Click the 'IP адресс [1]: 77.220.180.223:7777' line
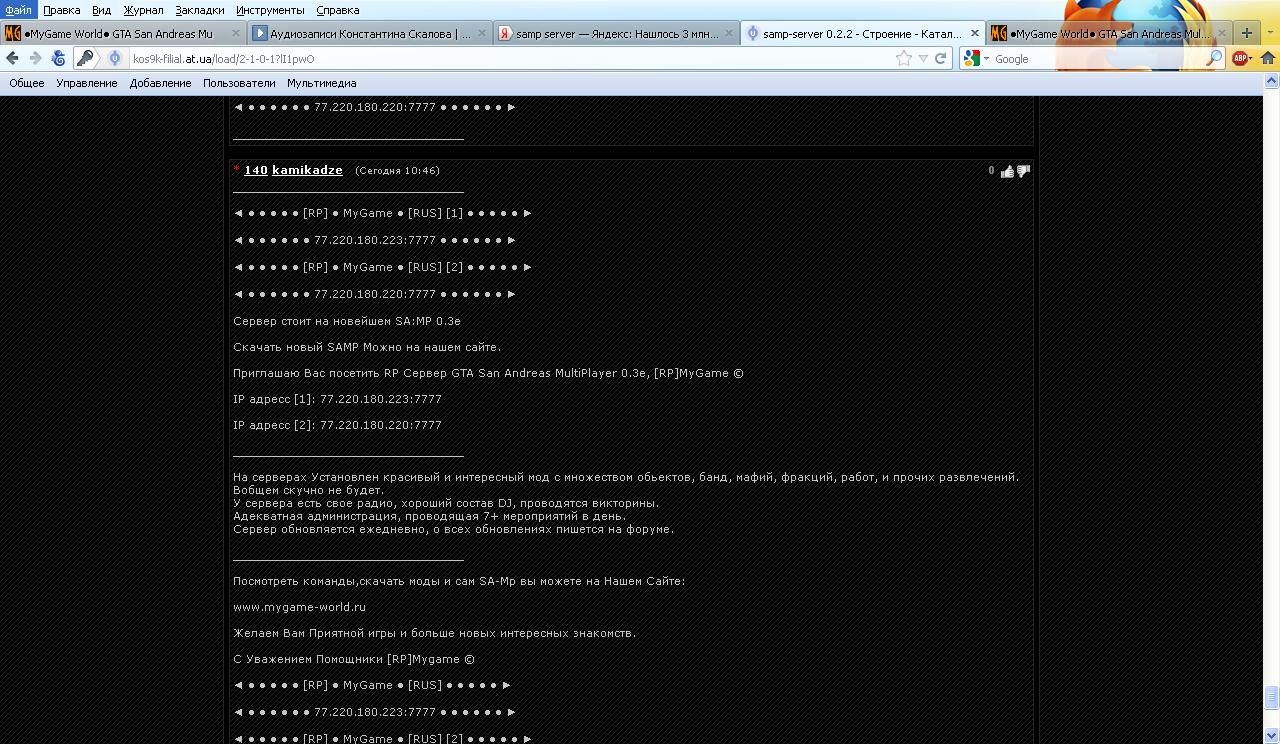The width and height of the screenshot is (1280, 744). [337, 399]
